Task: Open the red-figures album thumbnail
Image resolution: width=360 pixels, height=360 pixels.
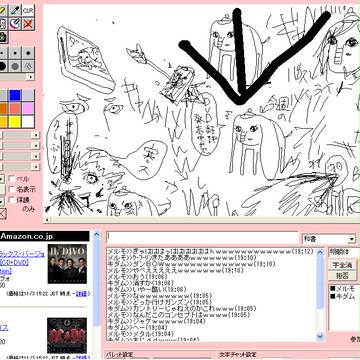Action: (67, 335)
